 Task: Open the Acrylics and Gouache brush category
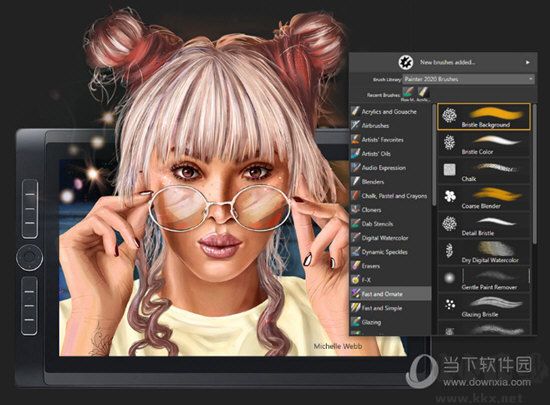click(x=390, y=112)
